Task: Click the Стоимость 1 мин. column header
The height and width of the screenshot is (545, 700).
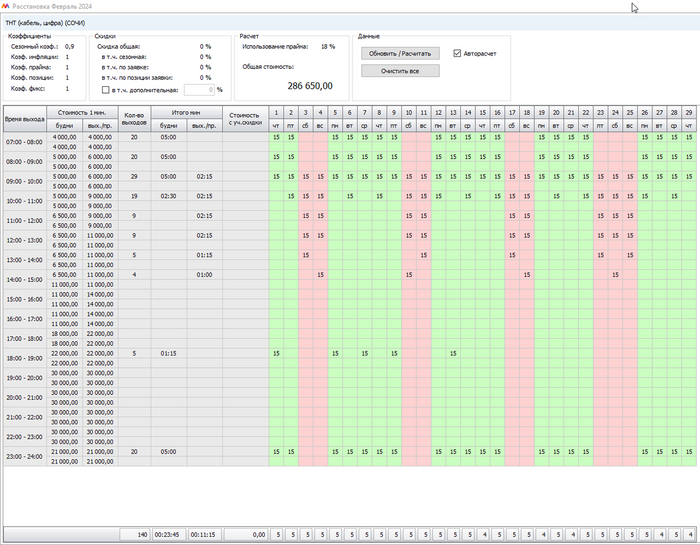Action: pos(82,113)
